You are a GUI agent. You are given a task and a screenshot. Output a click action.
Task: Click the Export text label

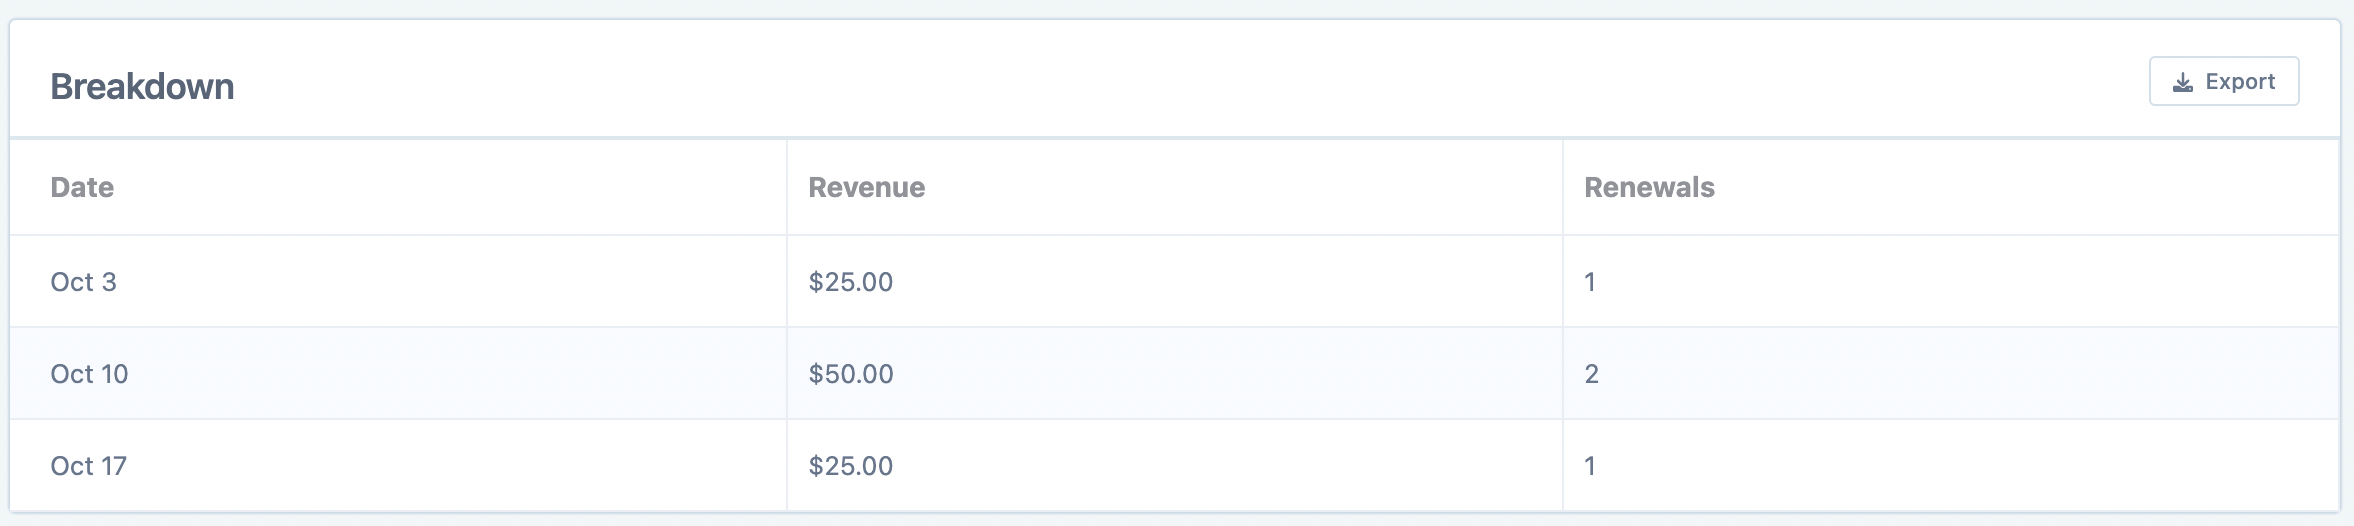(2240, 82)
